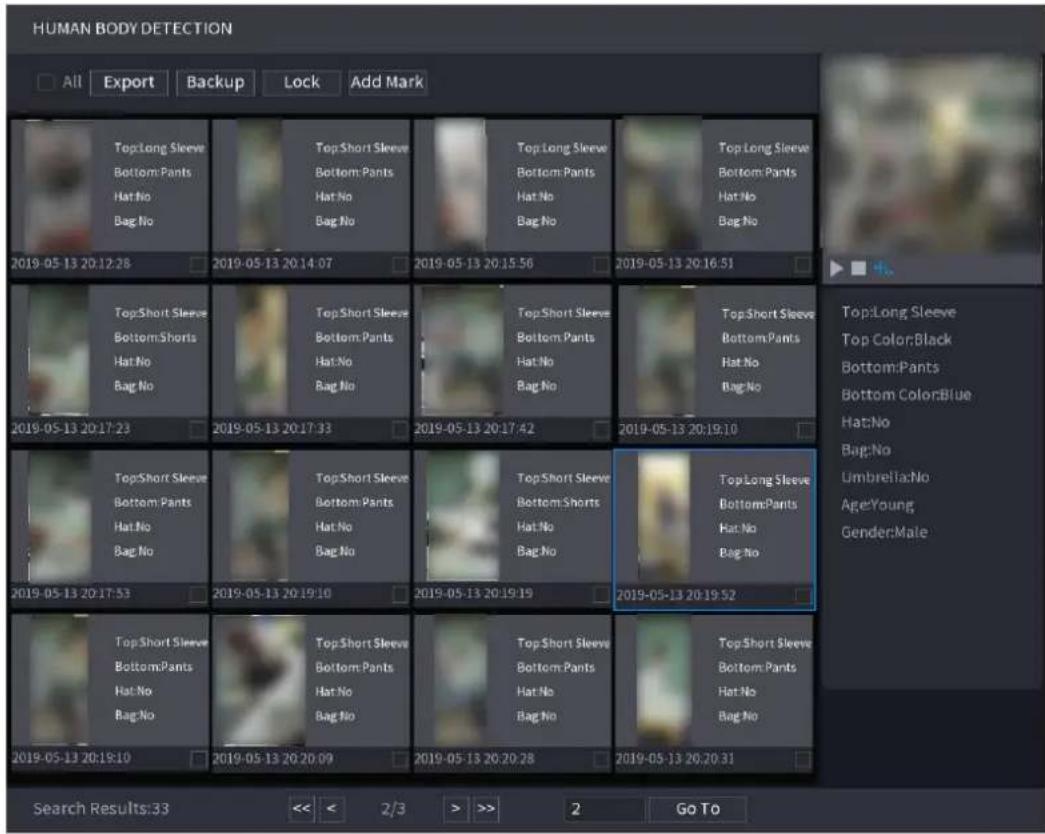1045x834 pixels.
Task: Click the large video preview pane
Action: [930, 155]
